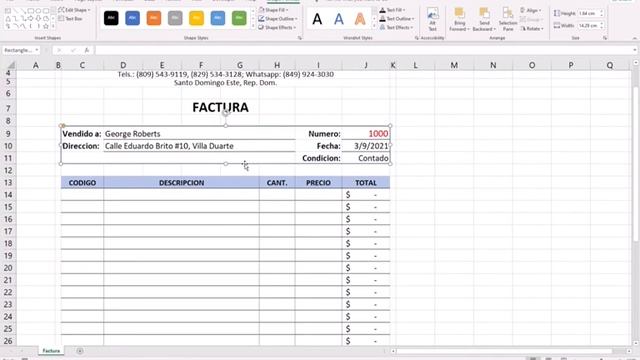Apply the orange outlined WordArt A style
Screen dimensions: 640x360
coord(360,19)
